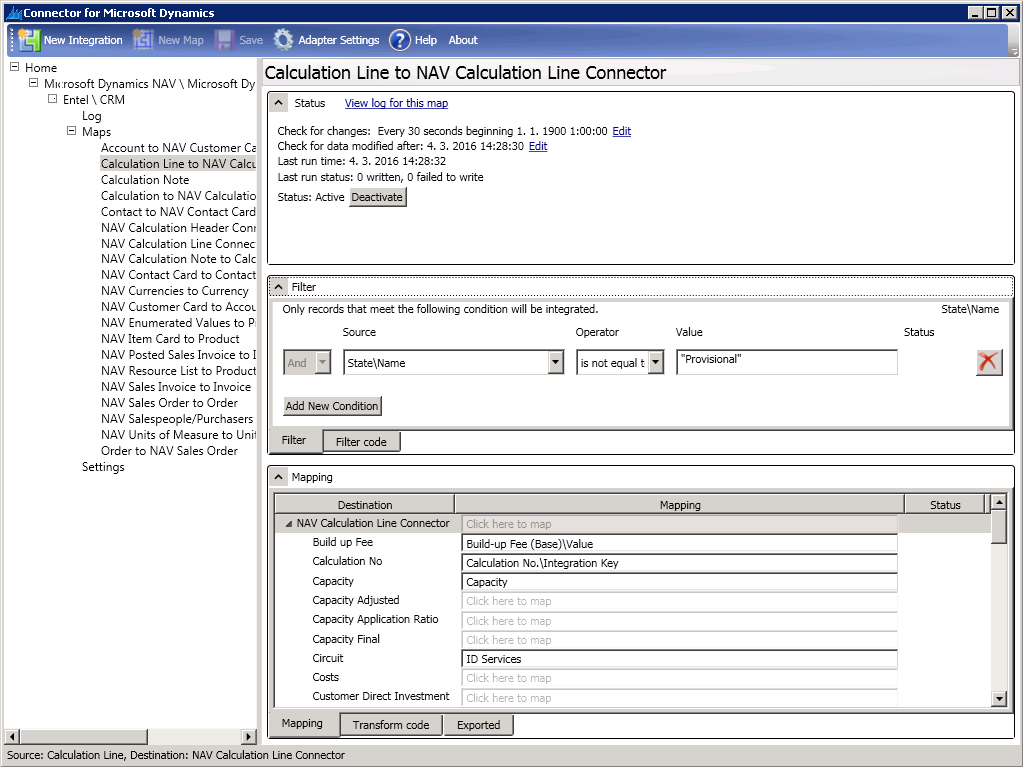Click the Build-up Fee (Base)\Value mapping field
This screenshot has width=1023, height=767.
point(679,543)
